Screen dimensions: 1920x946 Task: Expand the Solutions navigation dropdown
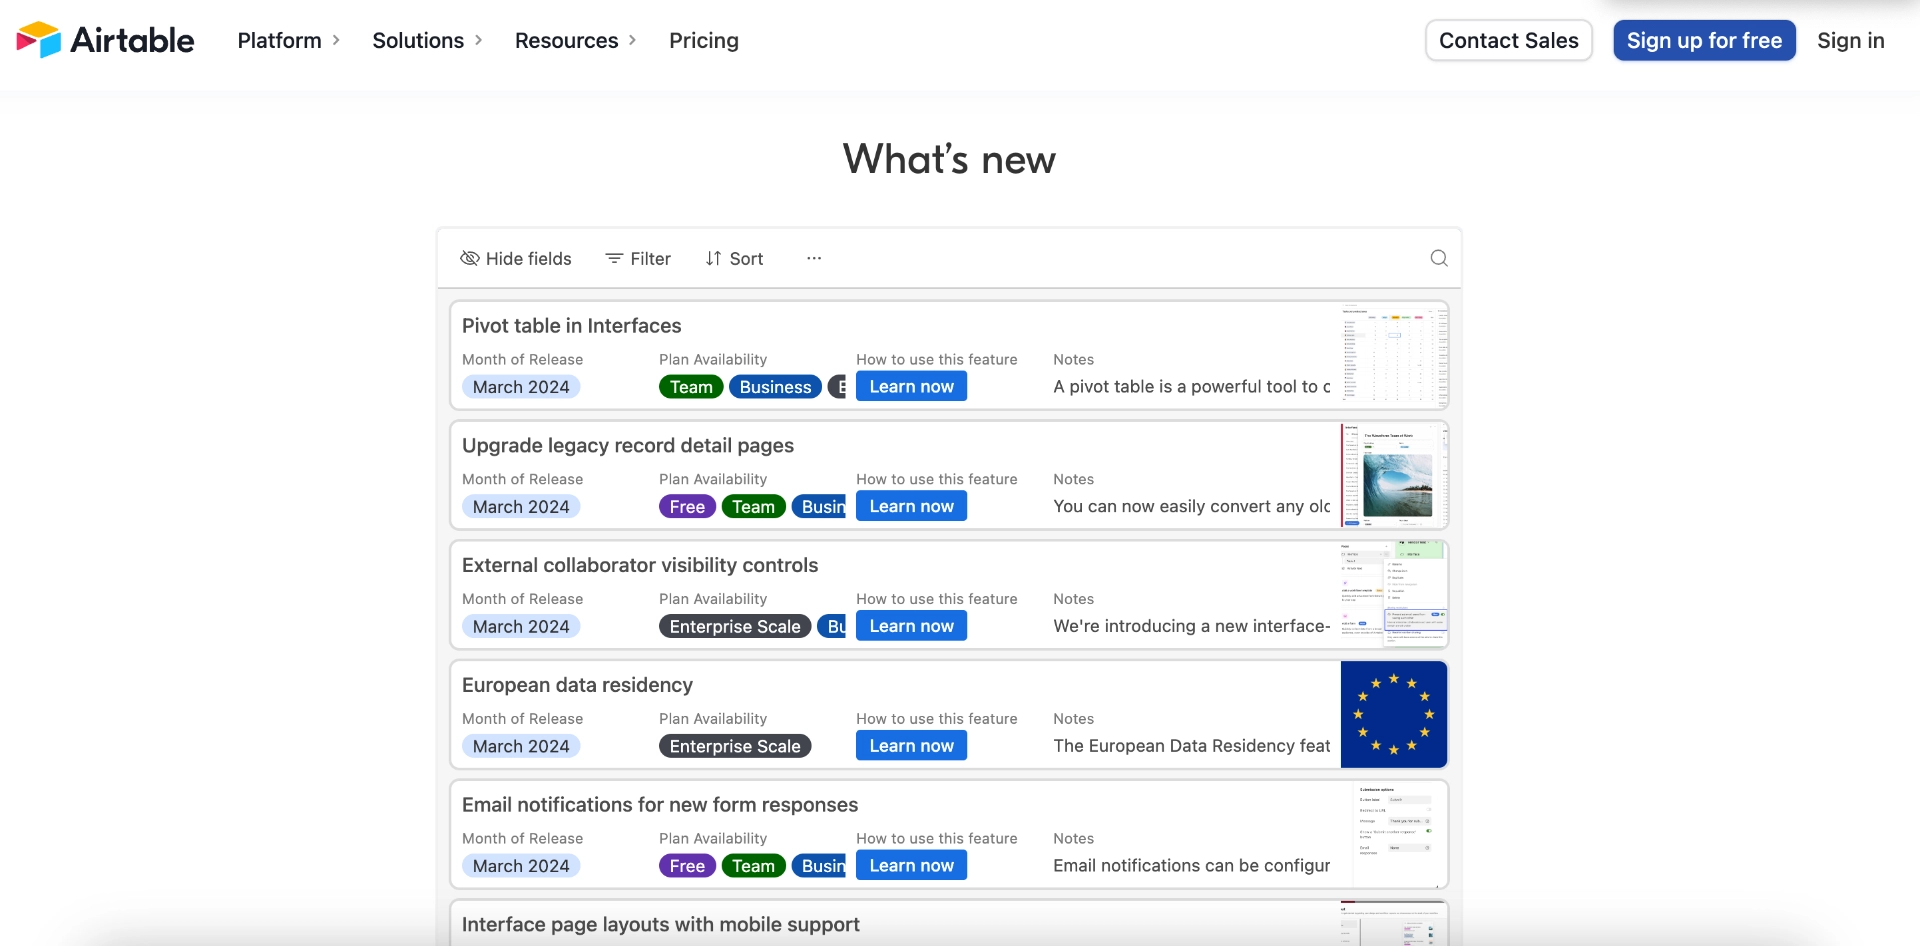pos(426,40)
